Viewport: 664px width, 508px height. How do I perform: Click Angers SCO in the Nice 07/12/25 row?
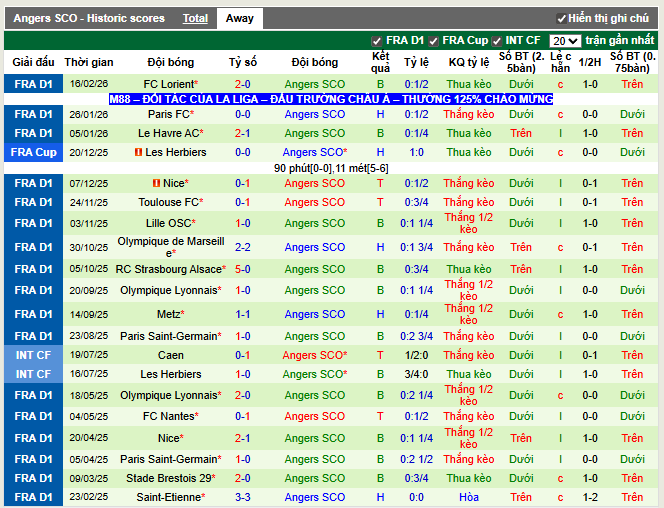coord(315,183)
